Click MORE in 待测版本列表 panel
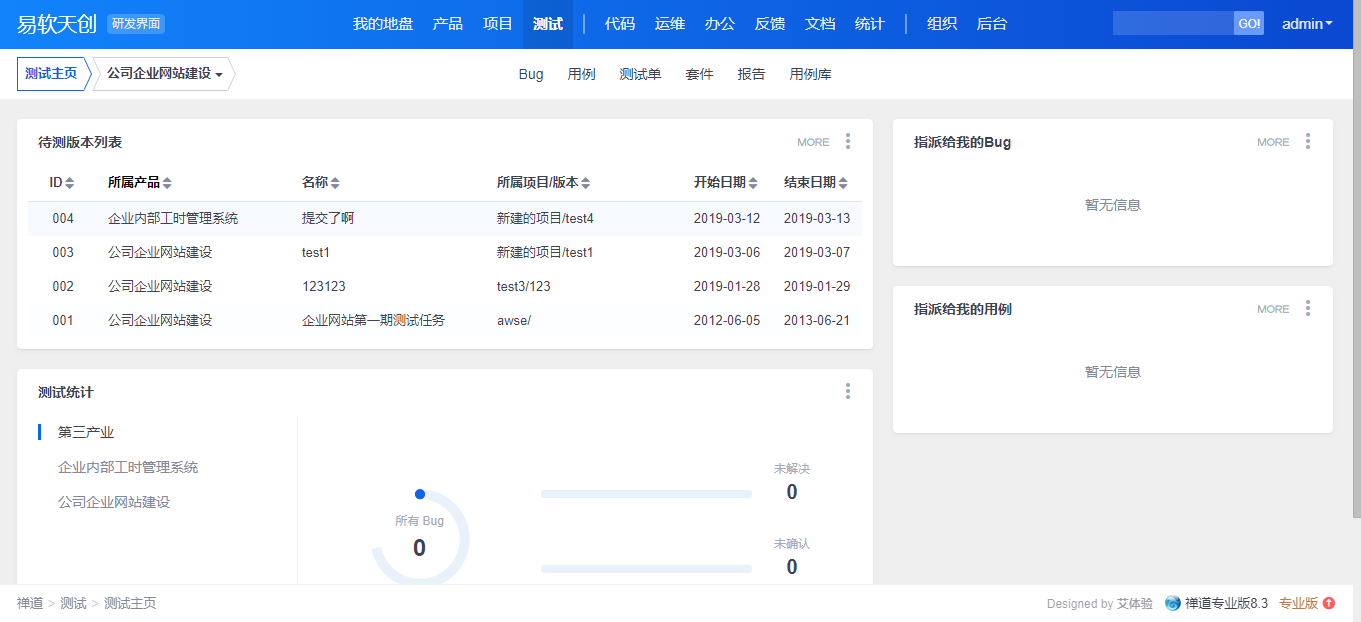 click(x=813, y=142)
